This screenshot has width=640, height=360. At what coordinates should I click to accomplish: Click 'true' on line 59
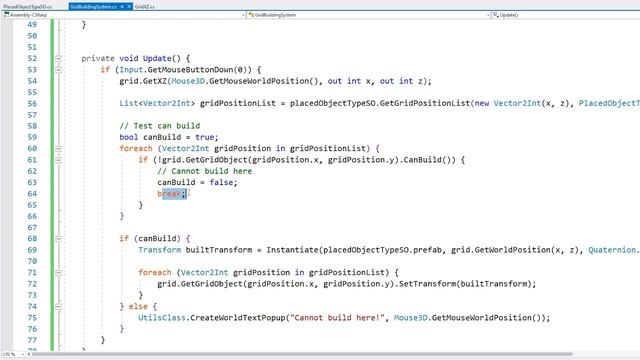(204, 137)
